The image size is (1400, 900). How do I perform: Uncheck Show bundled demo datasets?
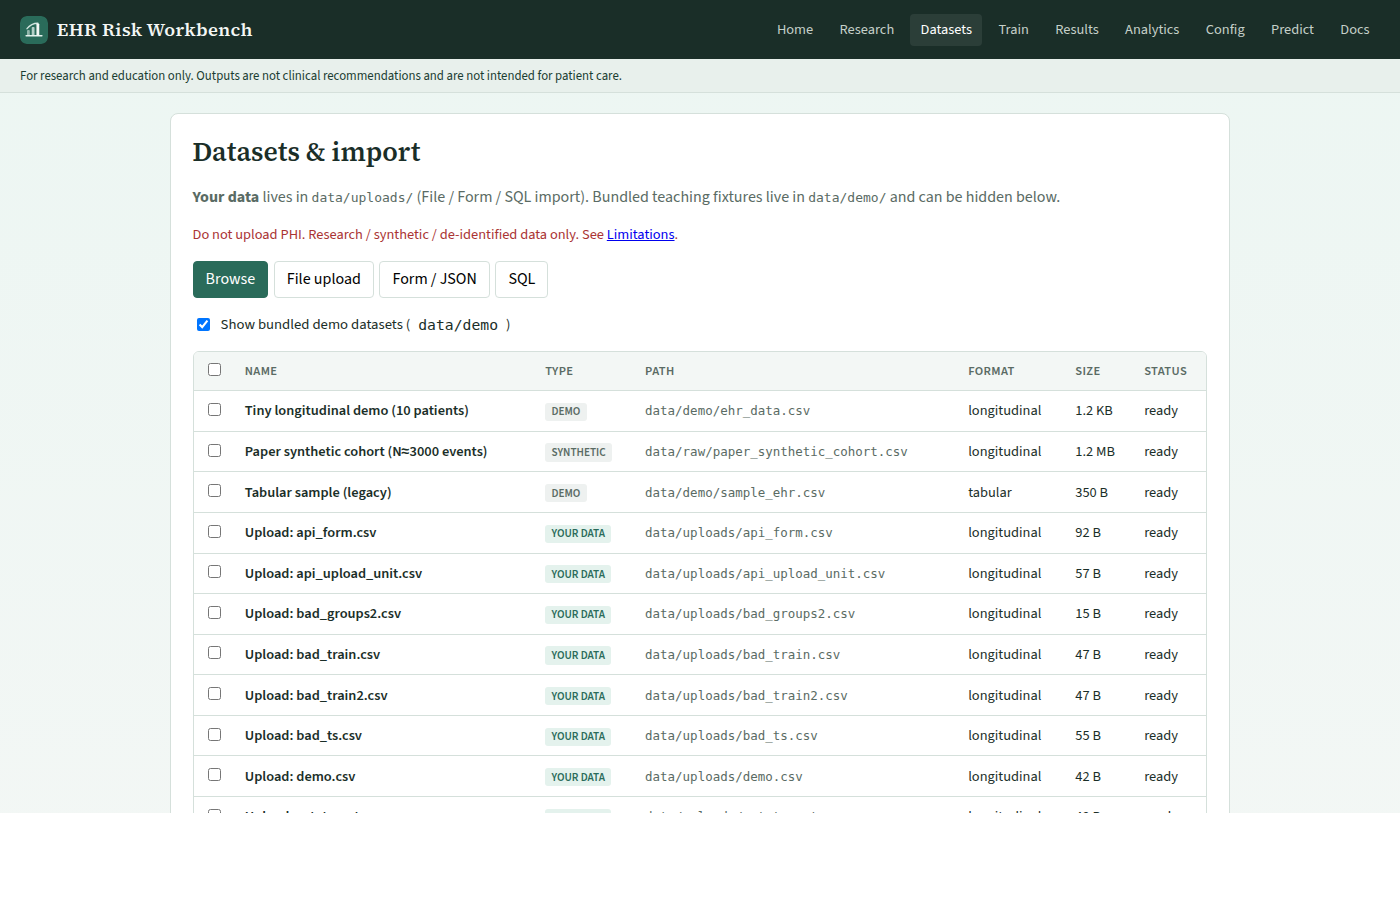[204, 325]
